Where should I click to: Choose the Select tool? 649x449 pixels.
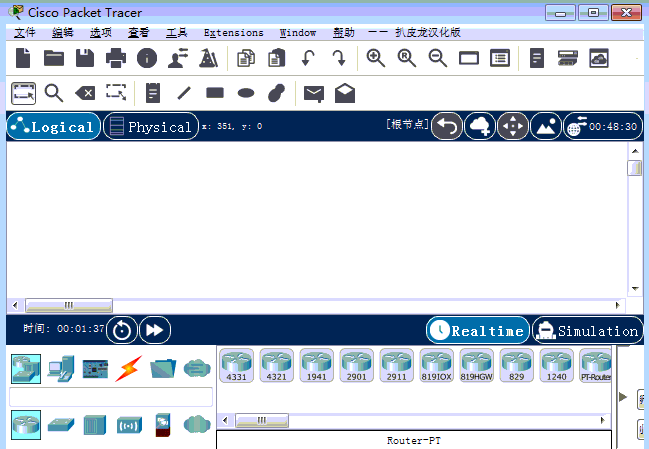(x=24, y=93)
